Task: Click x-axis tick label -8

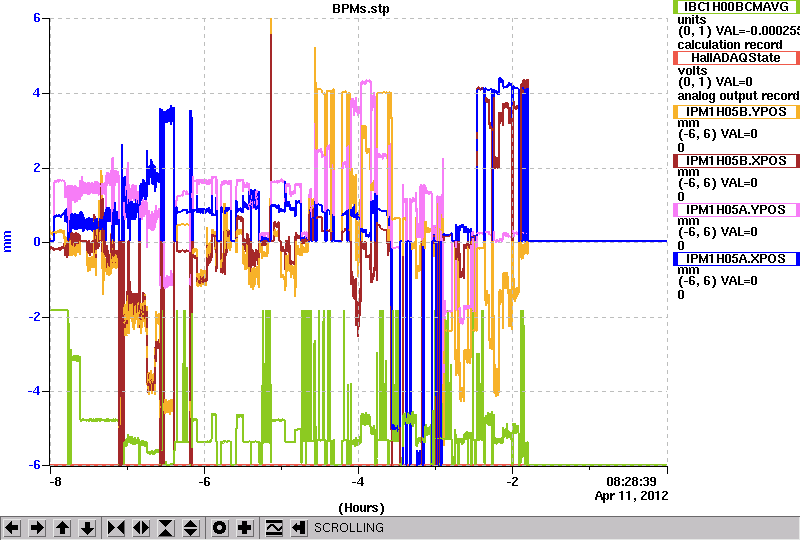Action: click(x=55, y=482)
